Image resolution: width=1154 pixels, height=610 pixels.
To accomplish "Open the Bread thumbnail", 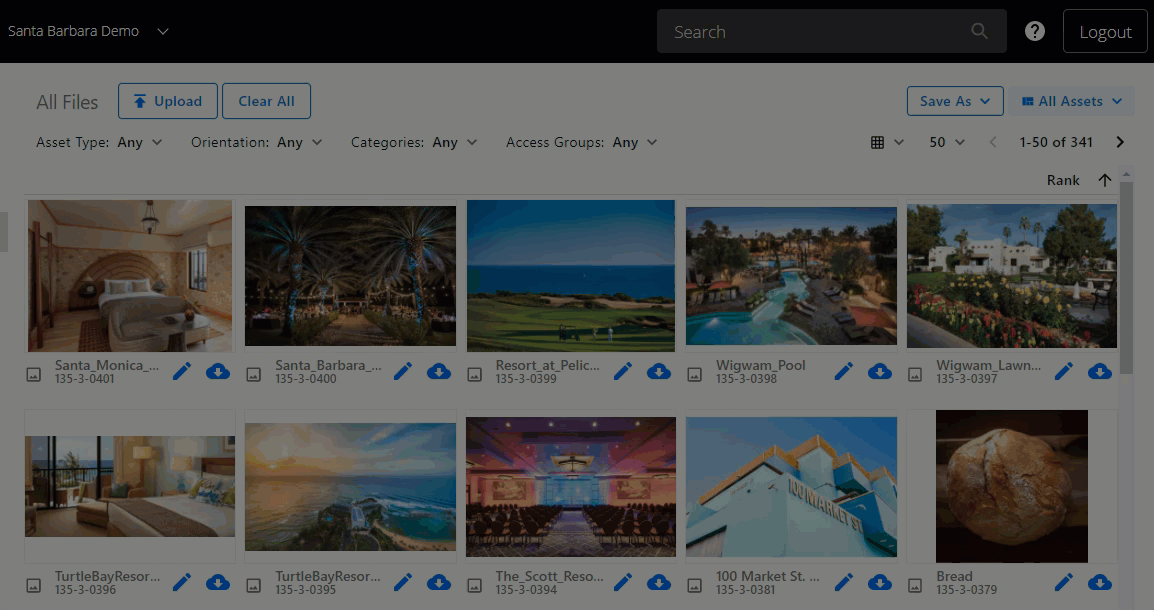I will pos(1011,486).
